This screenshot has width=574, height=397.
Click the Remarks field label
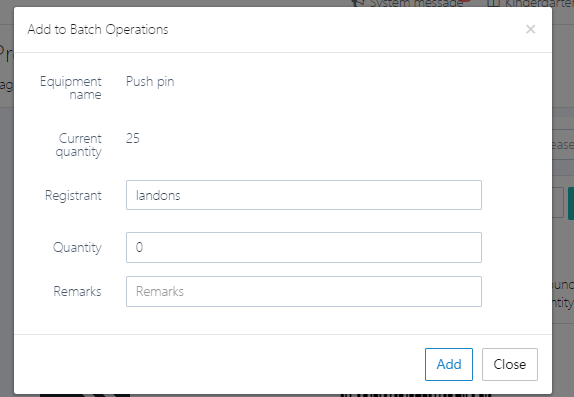click(x=77, y=292)
